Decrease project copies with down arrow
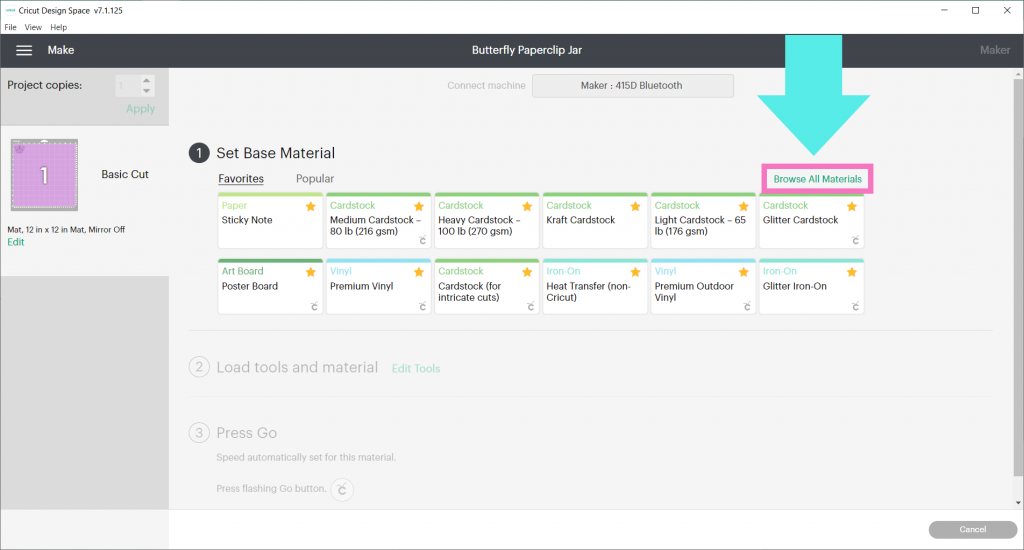The height and width of the screenshot is (550, 1024). point(147,91)
